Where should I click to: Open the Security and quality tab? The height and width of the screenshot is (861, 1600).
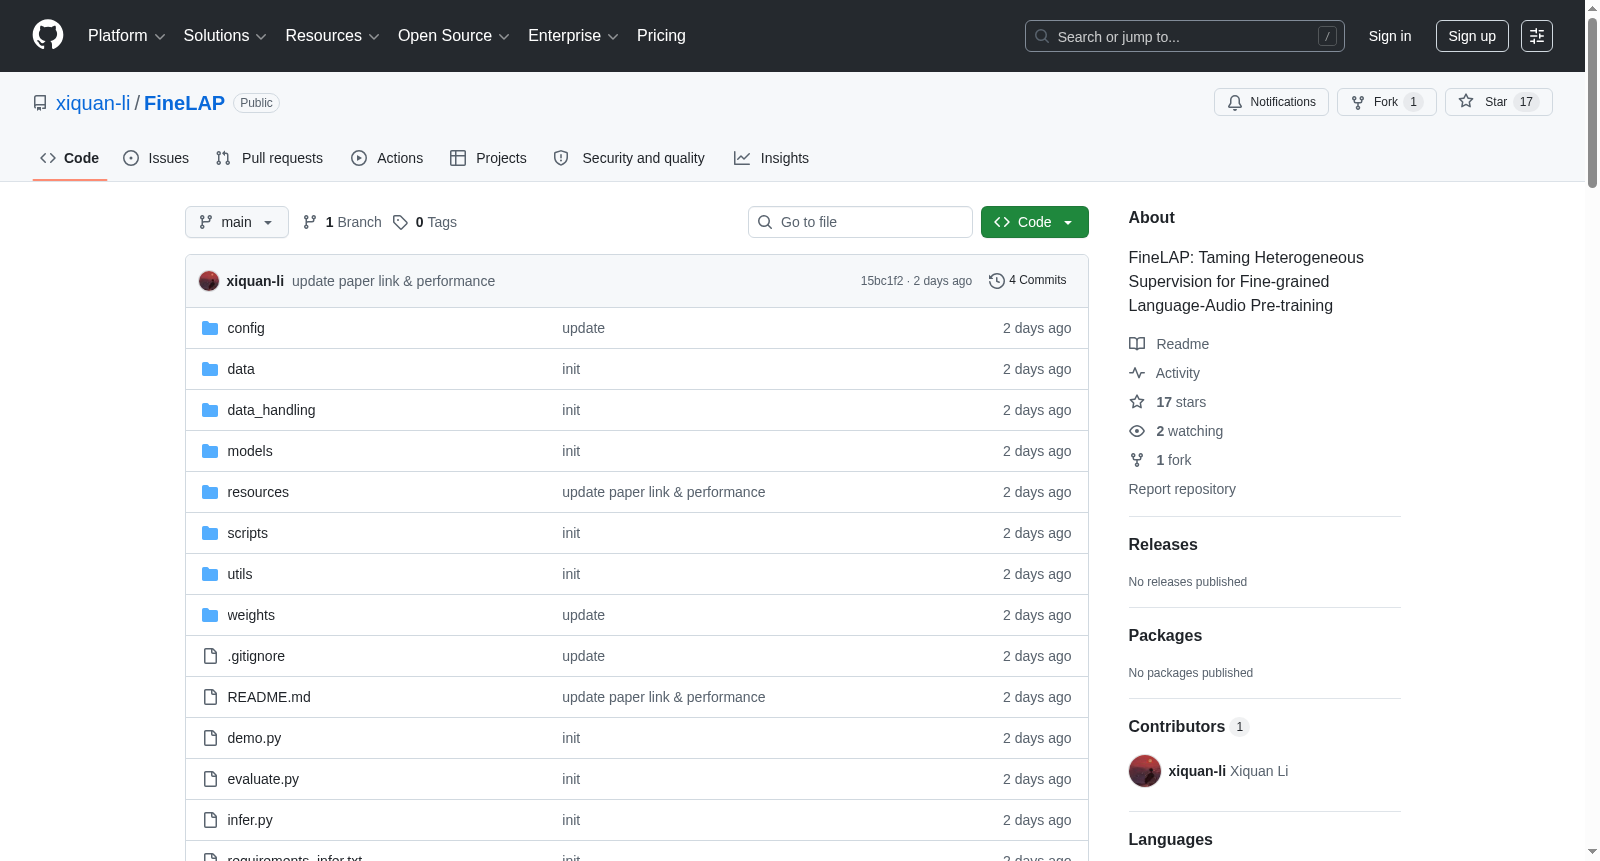tap(629, 158)
